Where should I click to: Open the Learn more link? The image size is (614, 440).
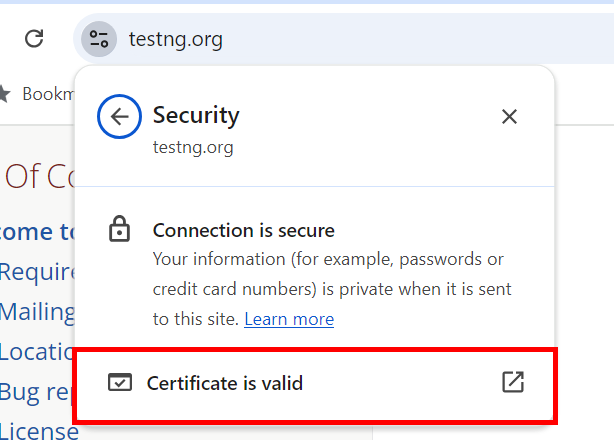coord(289,319)
